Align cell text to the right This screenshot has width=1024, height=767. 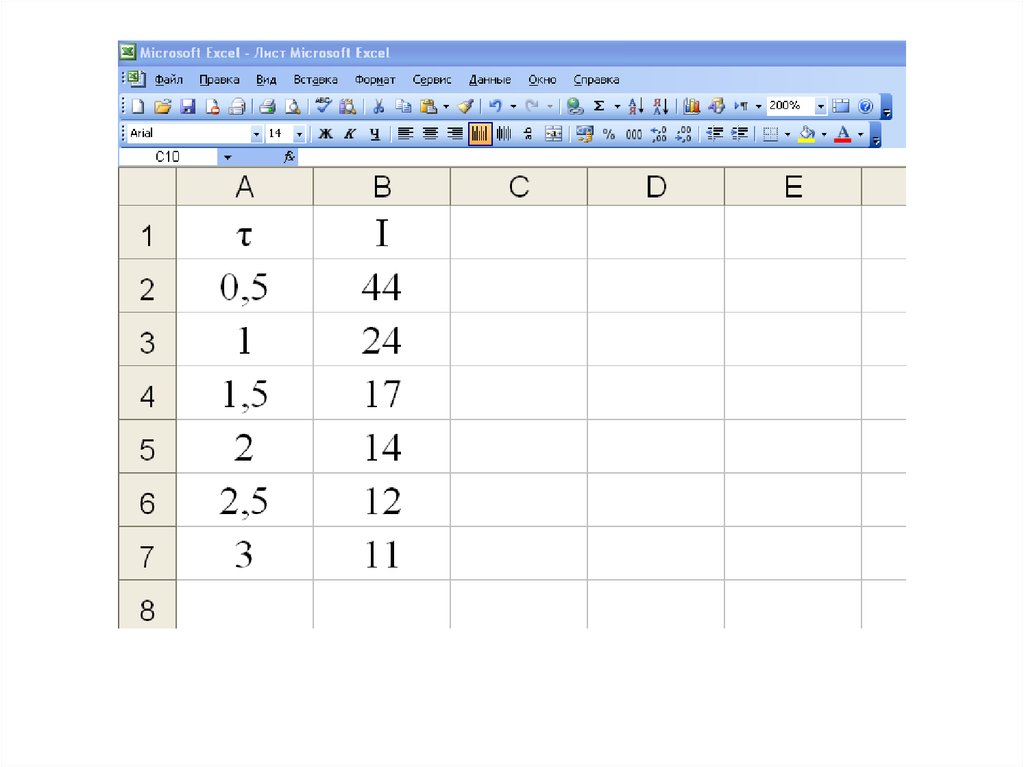coord(455,134)
